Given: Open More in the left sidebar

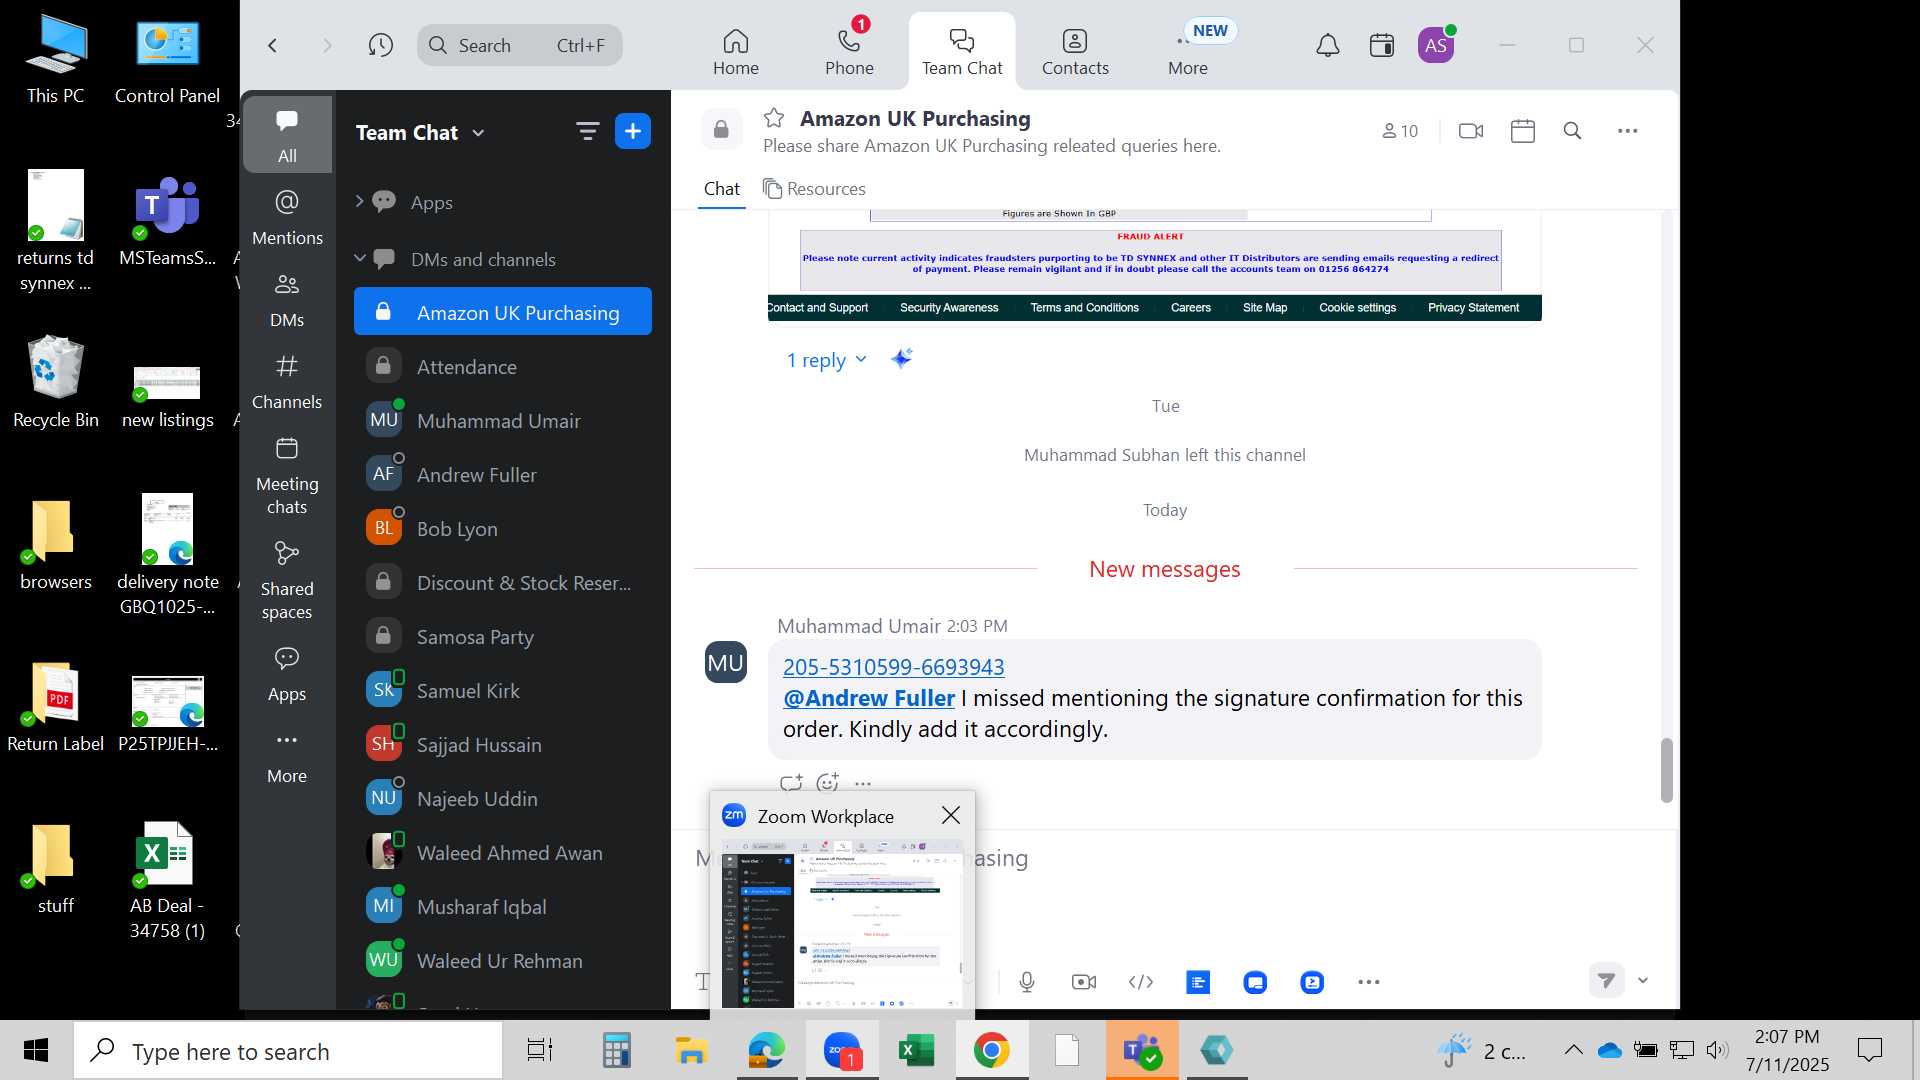Looking at the screenshot, I should [x=287, y=756].
